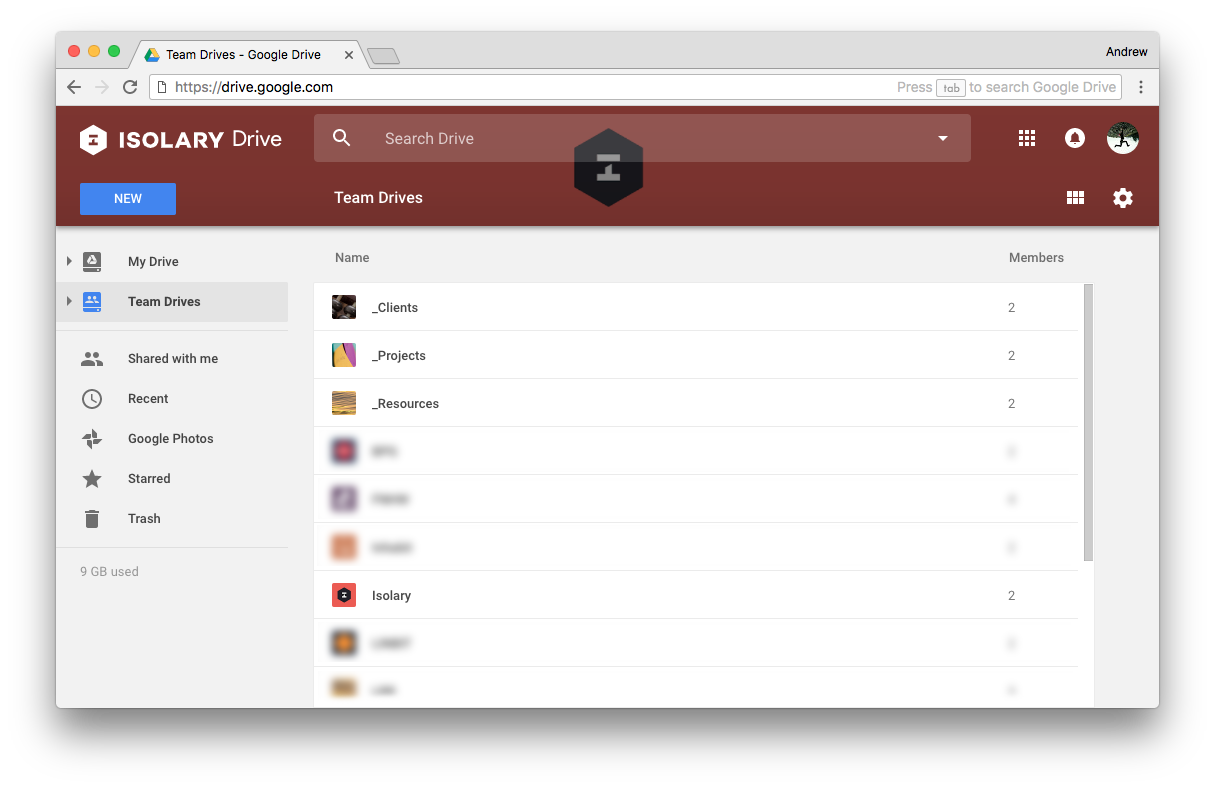
Task: Reload the page
Action: pos(130,87)
